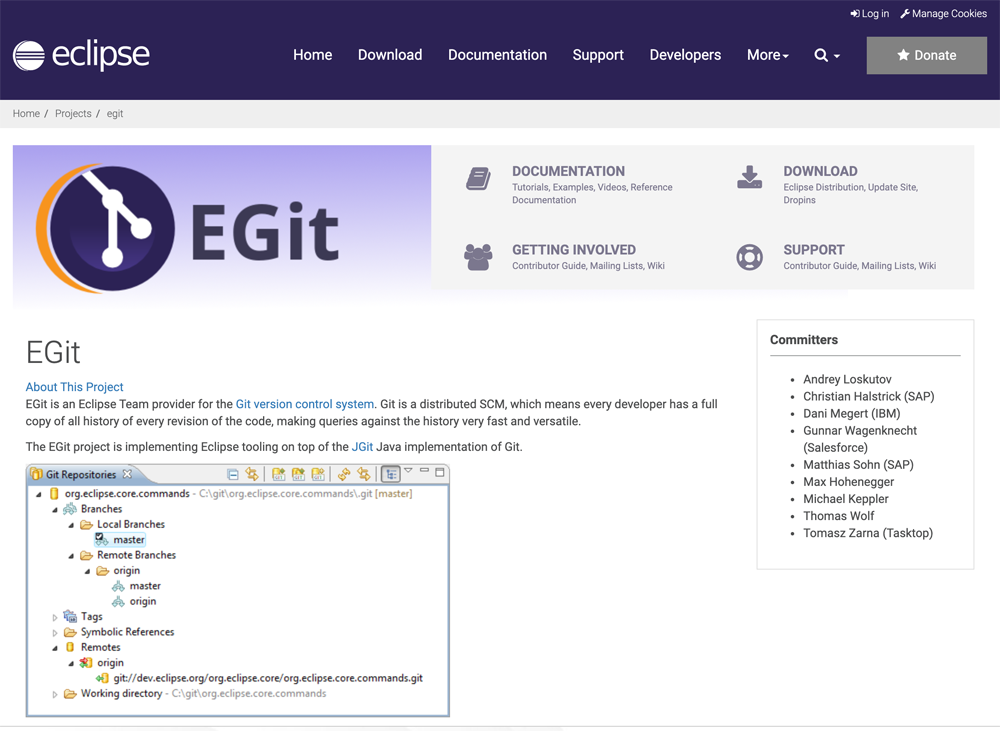Collapse the Remotes tree node
The image size is (1000, 731).
(x=55, y=648)
